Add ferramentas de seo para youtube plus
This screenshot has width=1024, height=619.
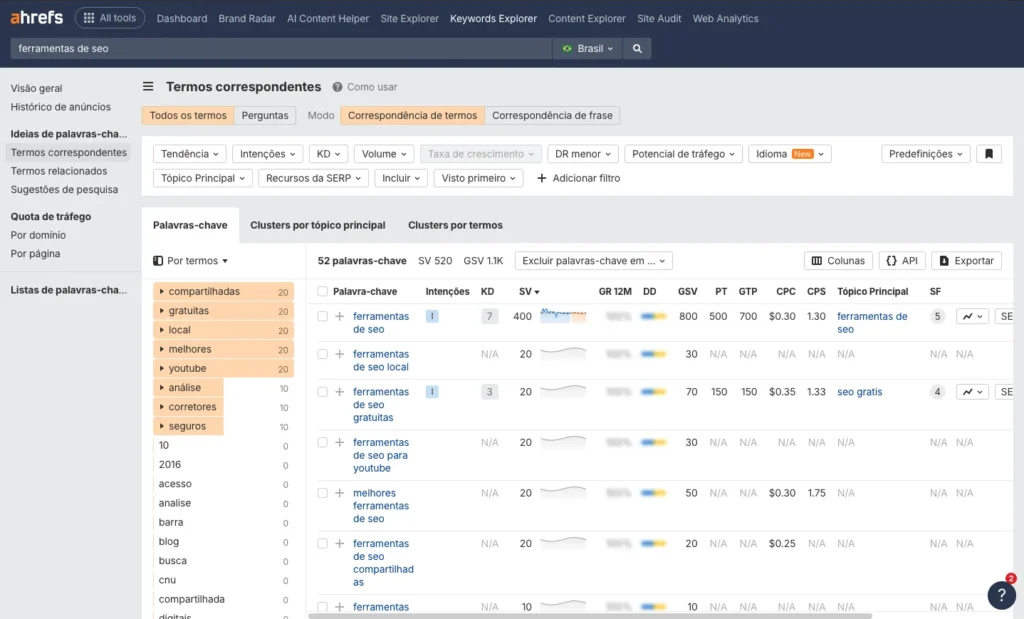click(x=340, y=442)
